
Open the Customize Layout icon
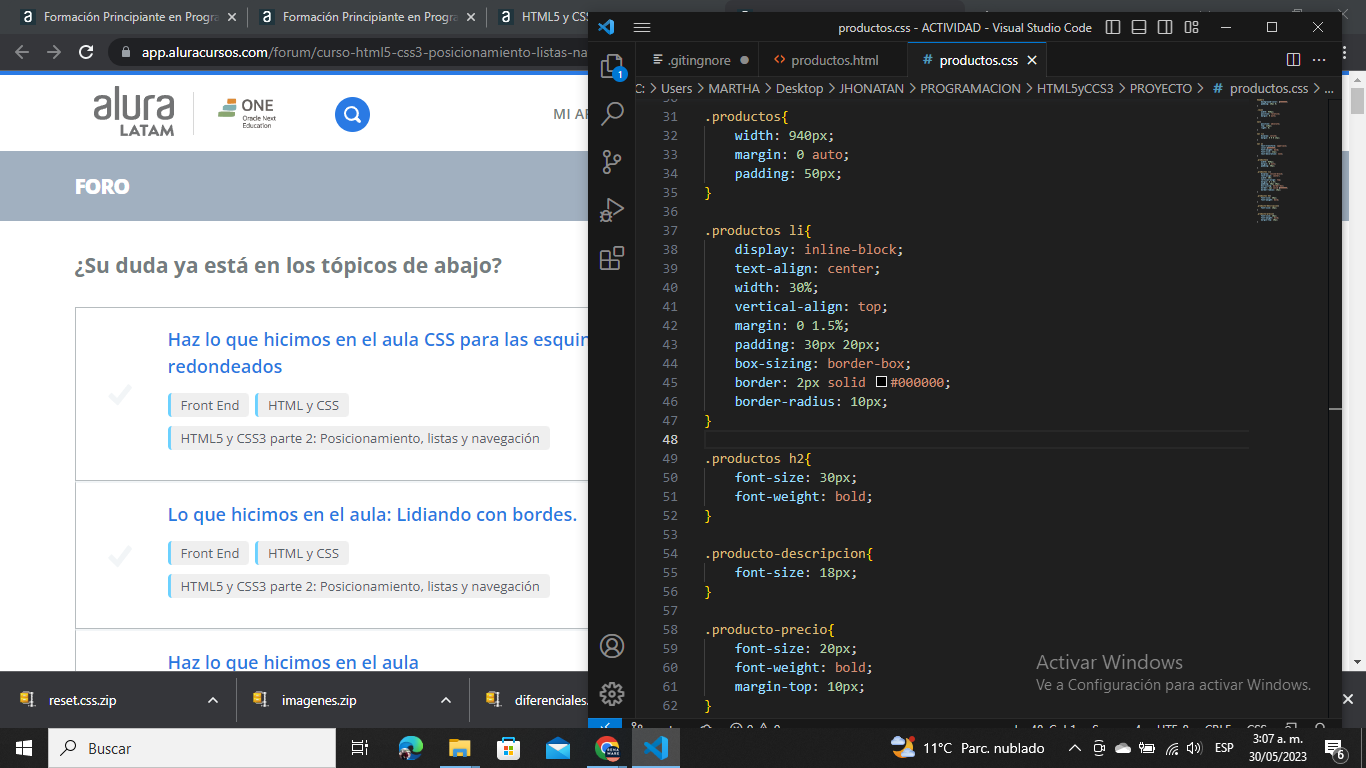tap(1191, 28)
